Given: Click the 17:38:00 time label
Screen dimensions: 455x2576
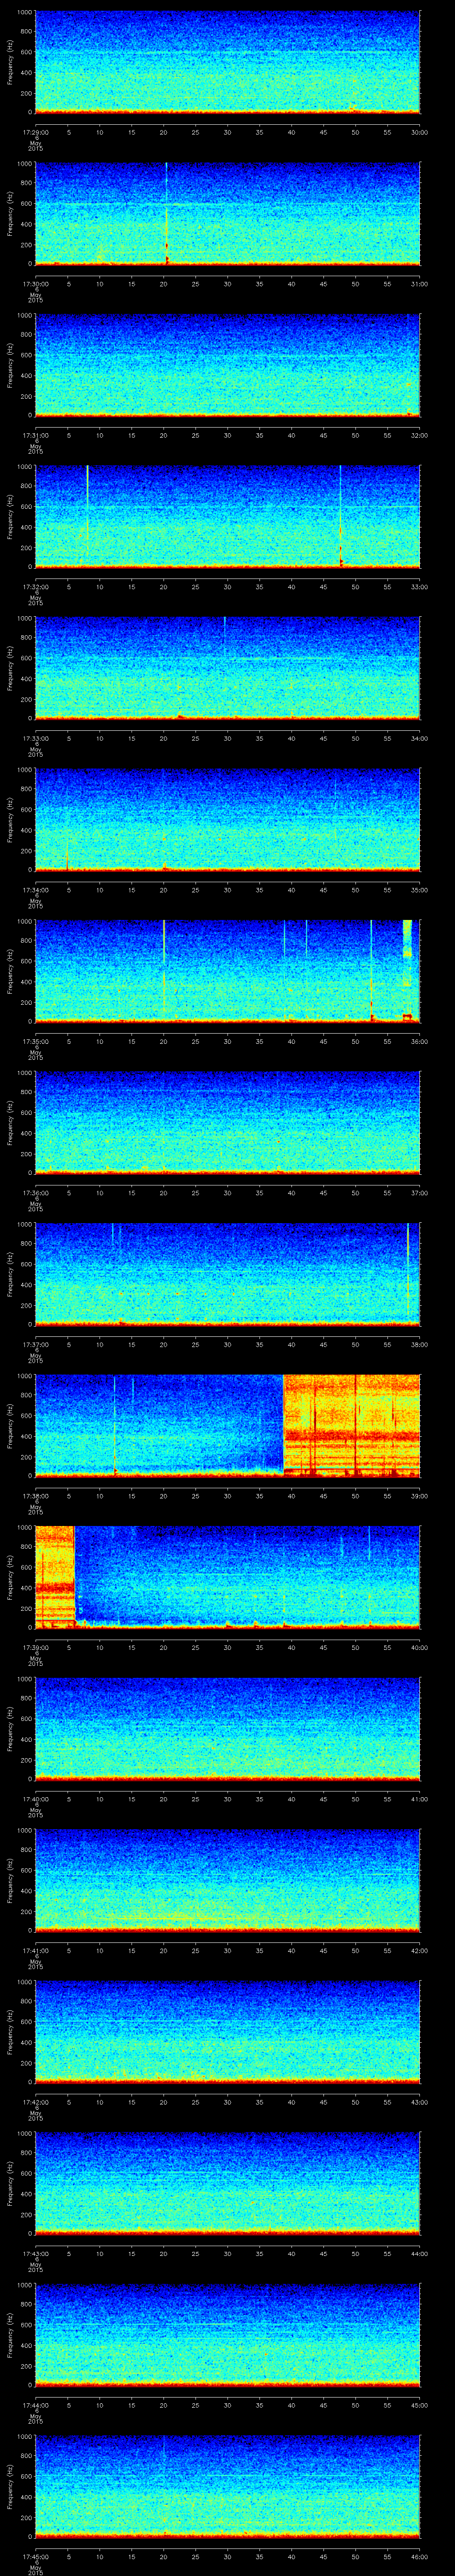Looking at the screenshot, I should [x=35, y=1496].
